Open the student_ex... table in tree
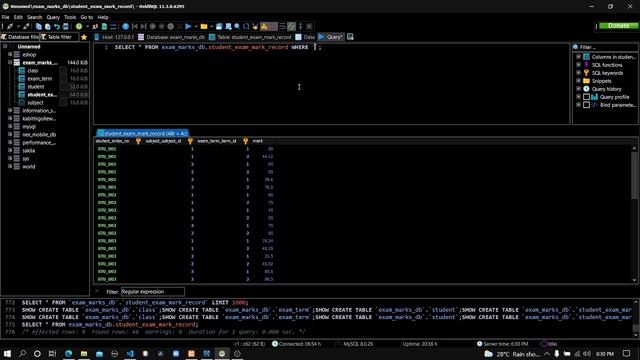This screenshot has width=640, height=360. [42, 95]
